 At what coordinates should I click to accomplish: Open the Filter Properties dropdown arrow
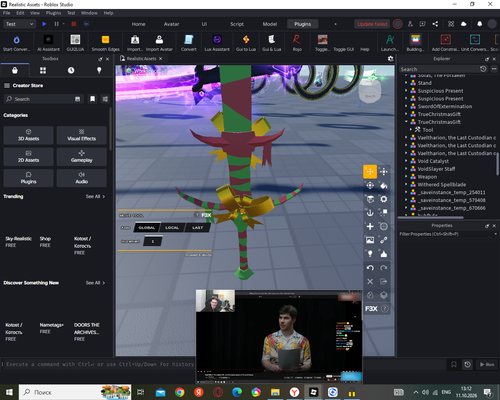coord(495,234)
